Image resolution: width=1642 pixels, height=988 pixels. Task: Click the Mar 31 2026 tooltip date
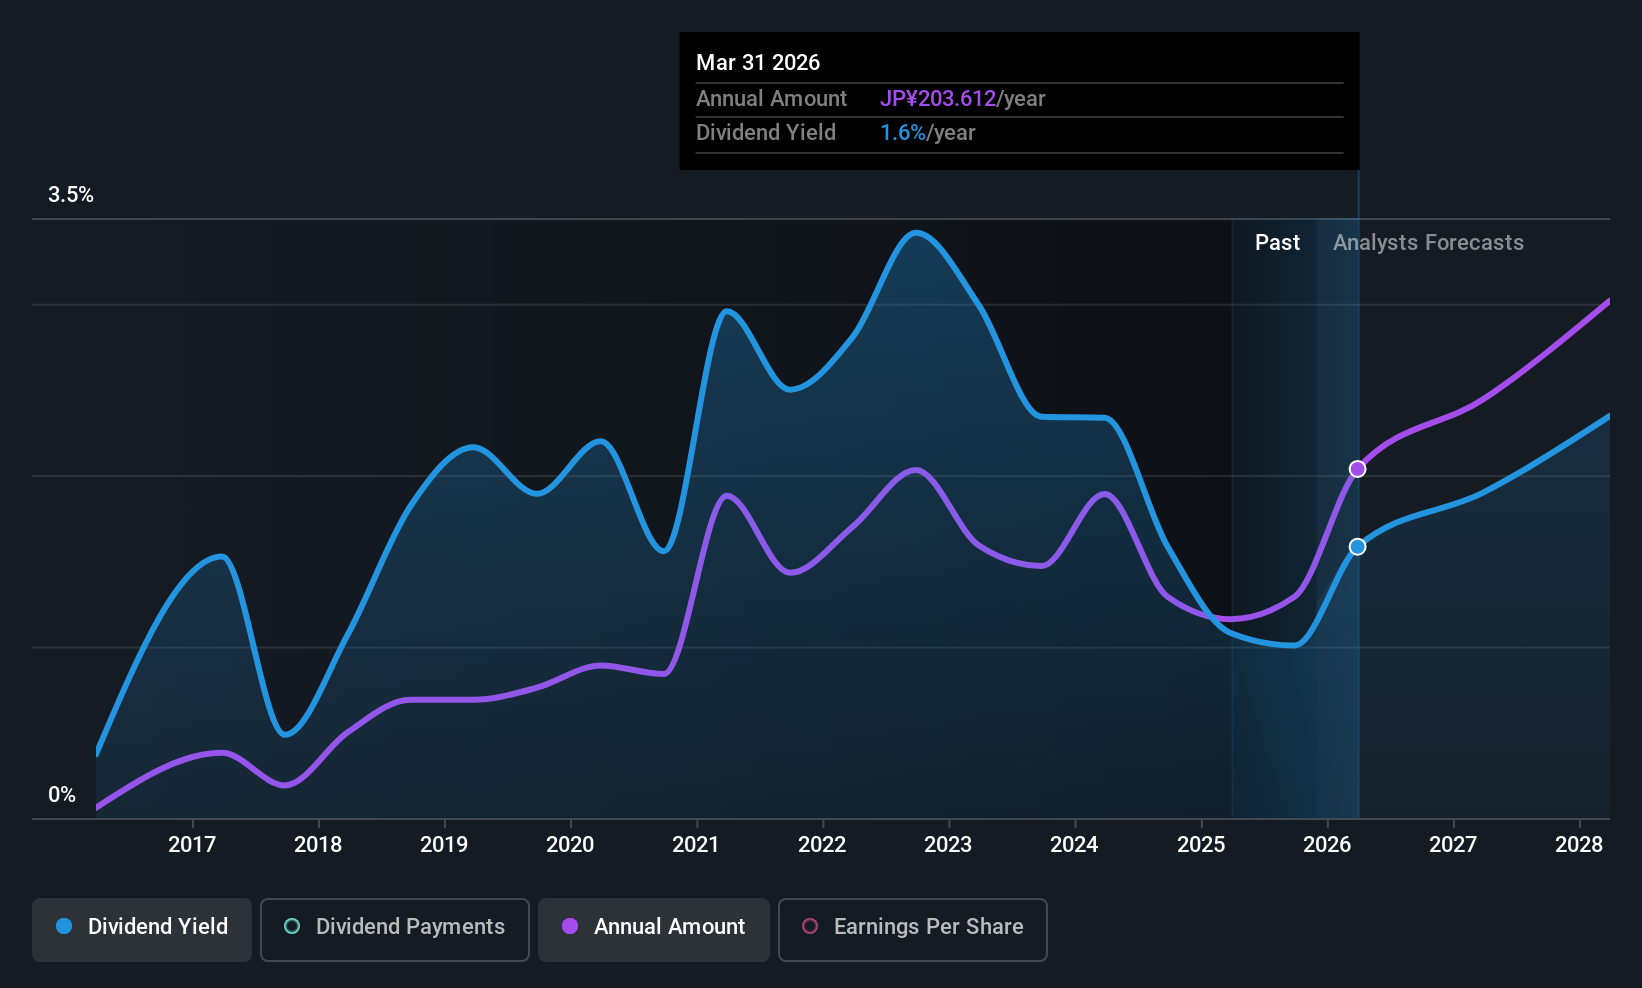coord(758,63)
